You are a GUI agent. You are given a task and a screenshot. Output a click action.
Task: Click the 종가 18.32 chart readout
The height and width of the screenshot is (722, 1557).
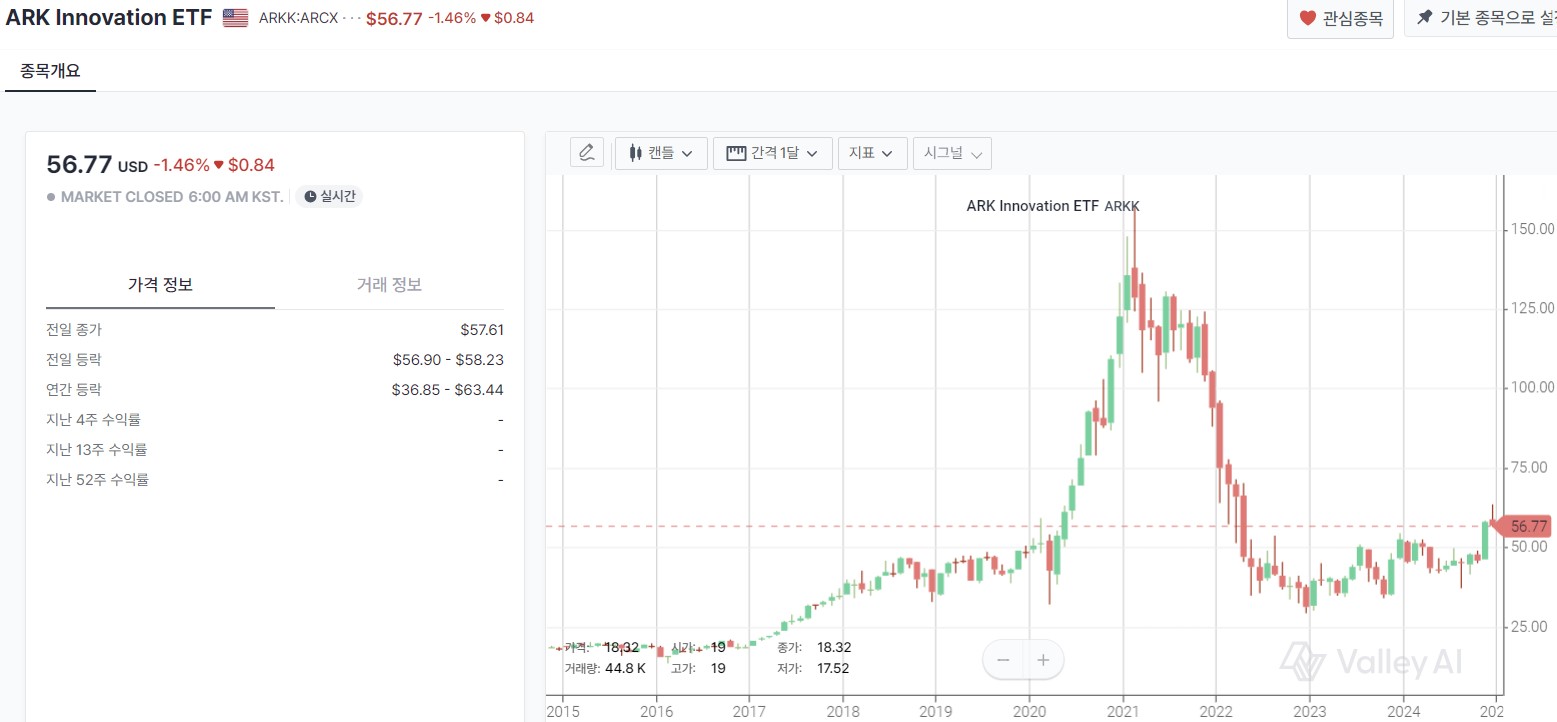[x=814, y=647]
